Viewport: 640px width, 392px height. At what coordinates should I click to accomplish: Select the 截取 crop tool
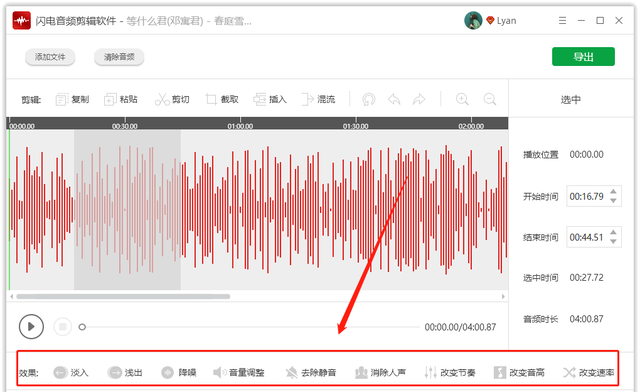(x=222, y=99)
